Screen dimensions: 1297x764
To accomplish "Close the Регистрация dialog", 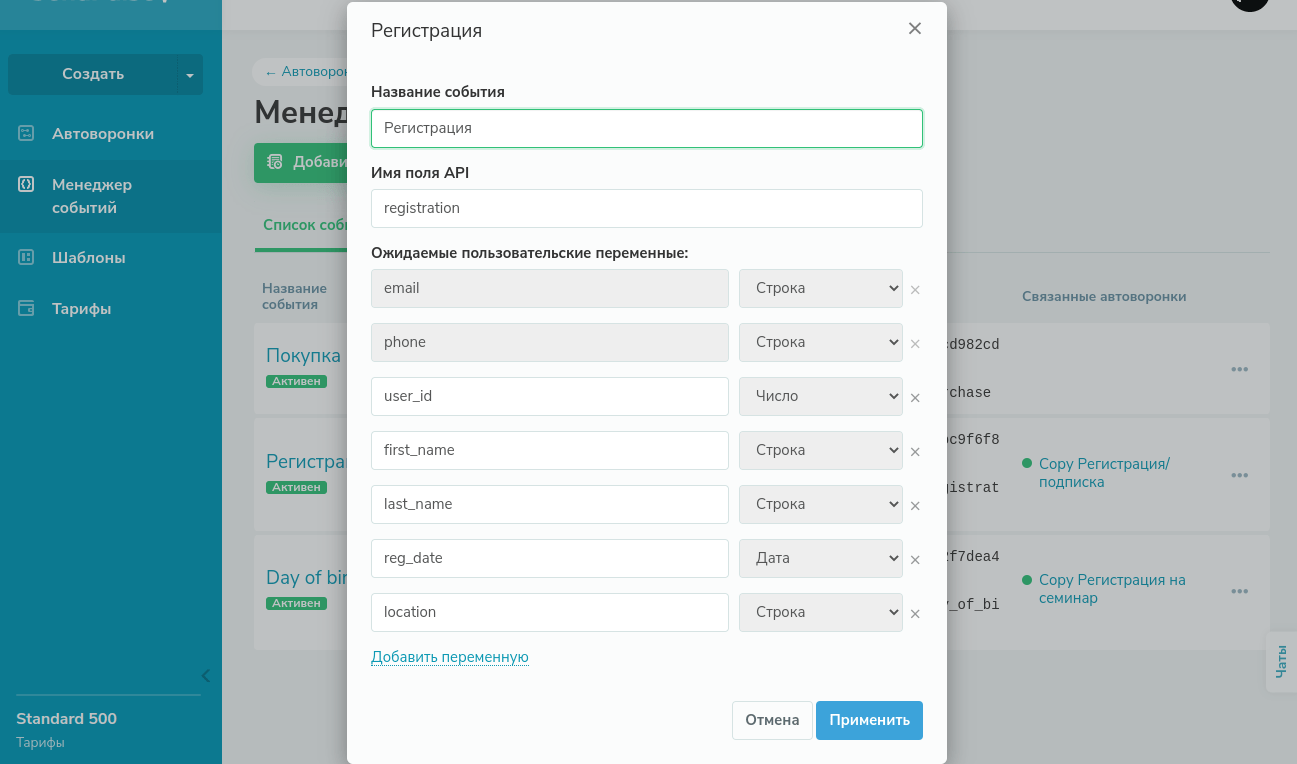I will point(914,29).
